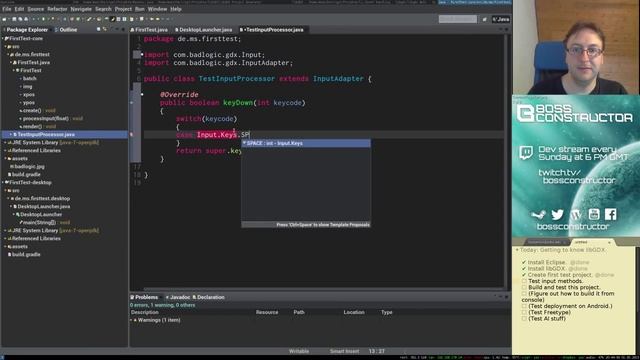Screen dimensions: 640x360
Task: Check the '(Test AI stuff)' checkbox
Action: (x=524, y=318)
